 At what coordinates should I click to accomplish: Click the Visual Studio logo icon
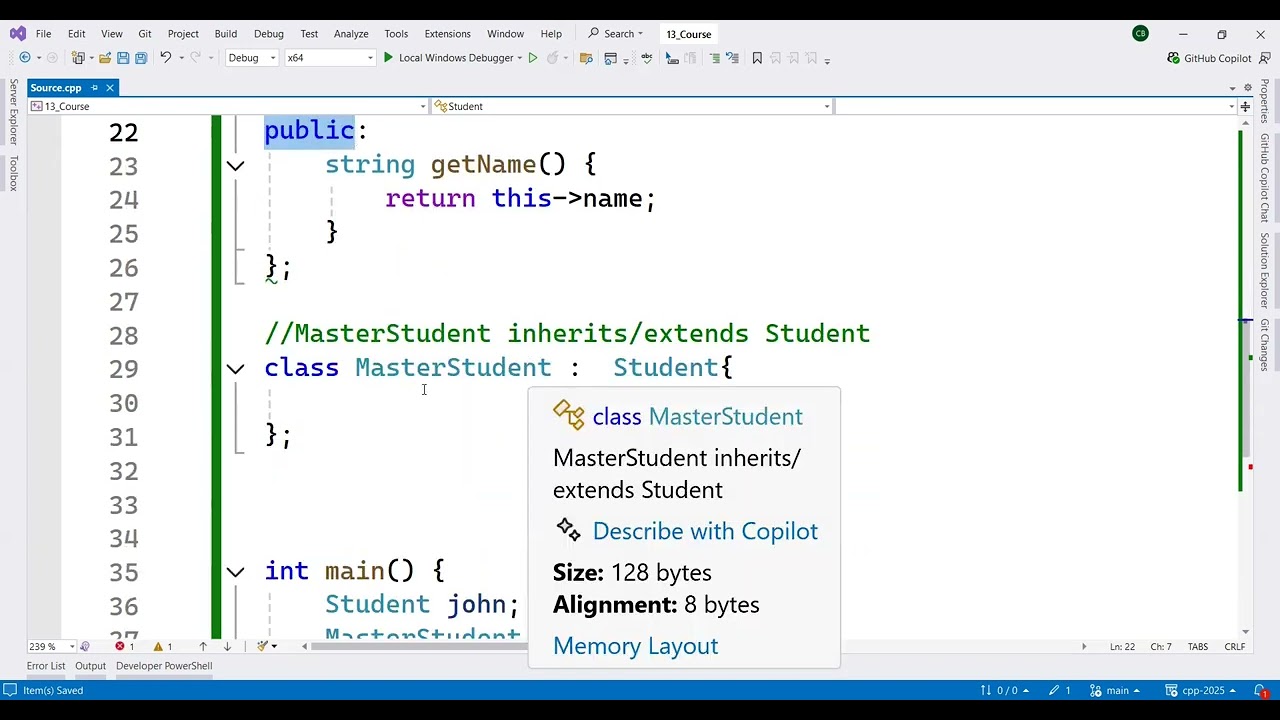(17, 34)
